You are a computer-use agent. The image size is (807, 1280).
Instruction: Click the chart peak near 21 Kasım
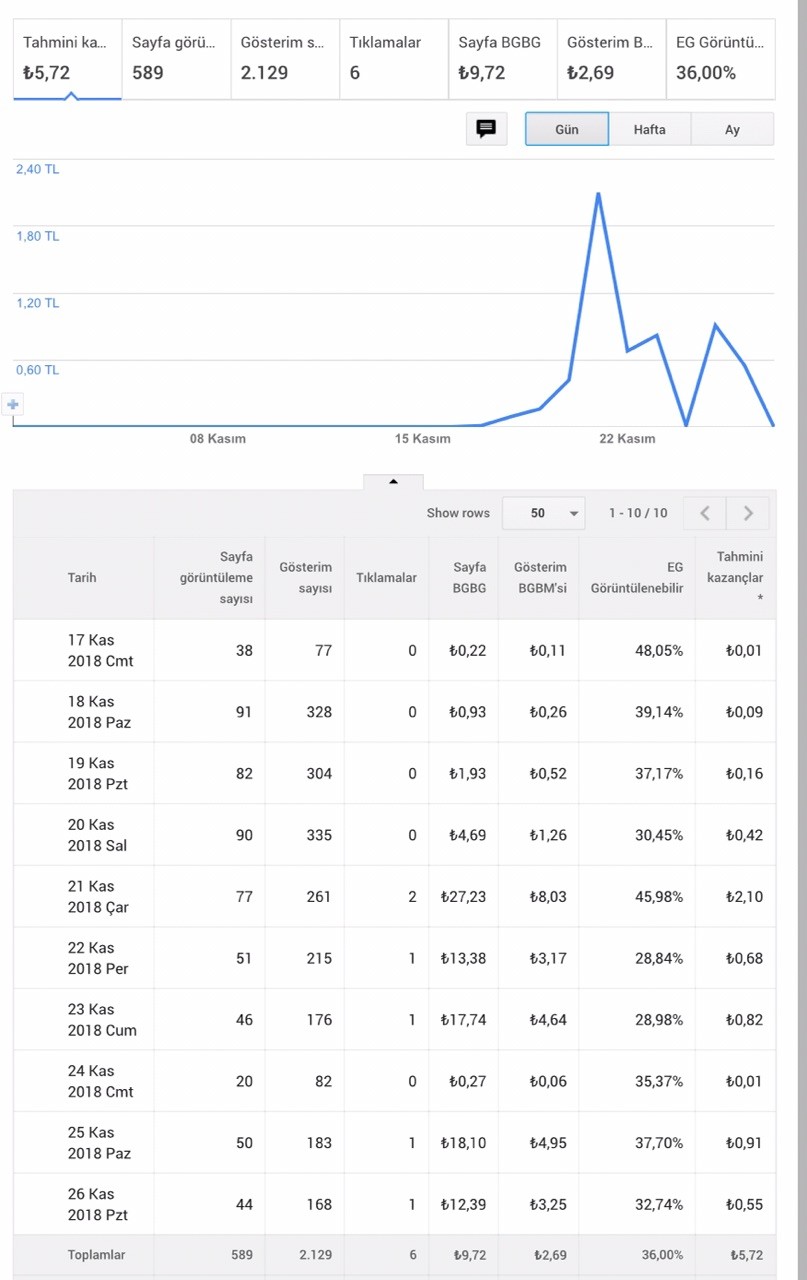tap(598, 194)
